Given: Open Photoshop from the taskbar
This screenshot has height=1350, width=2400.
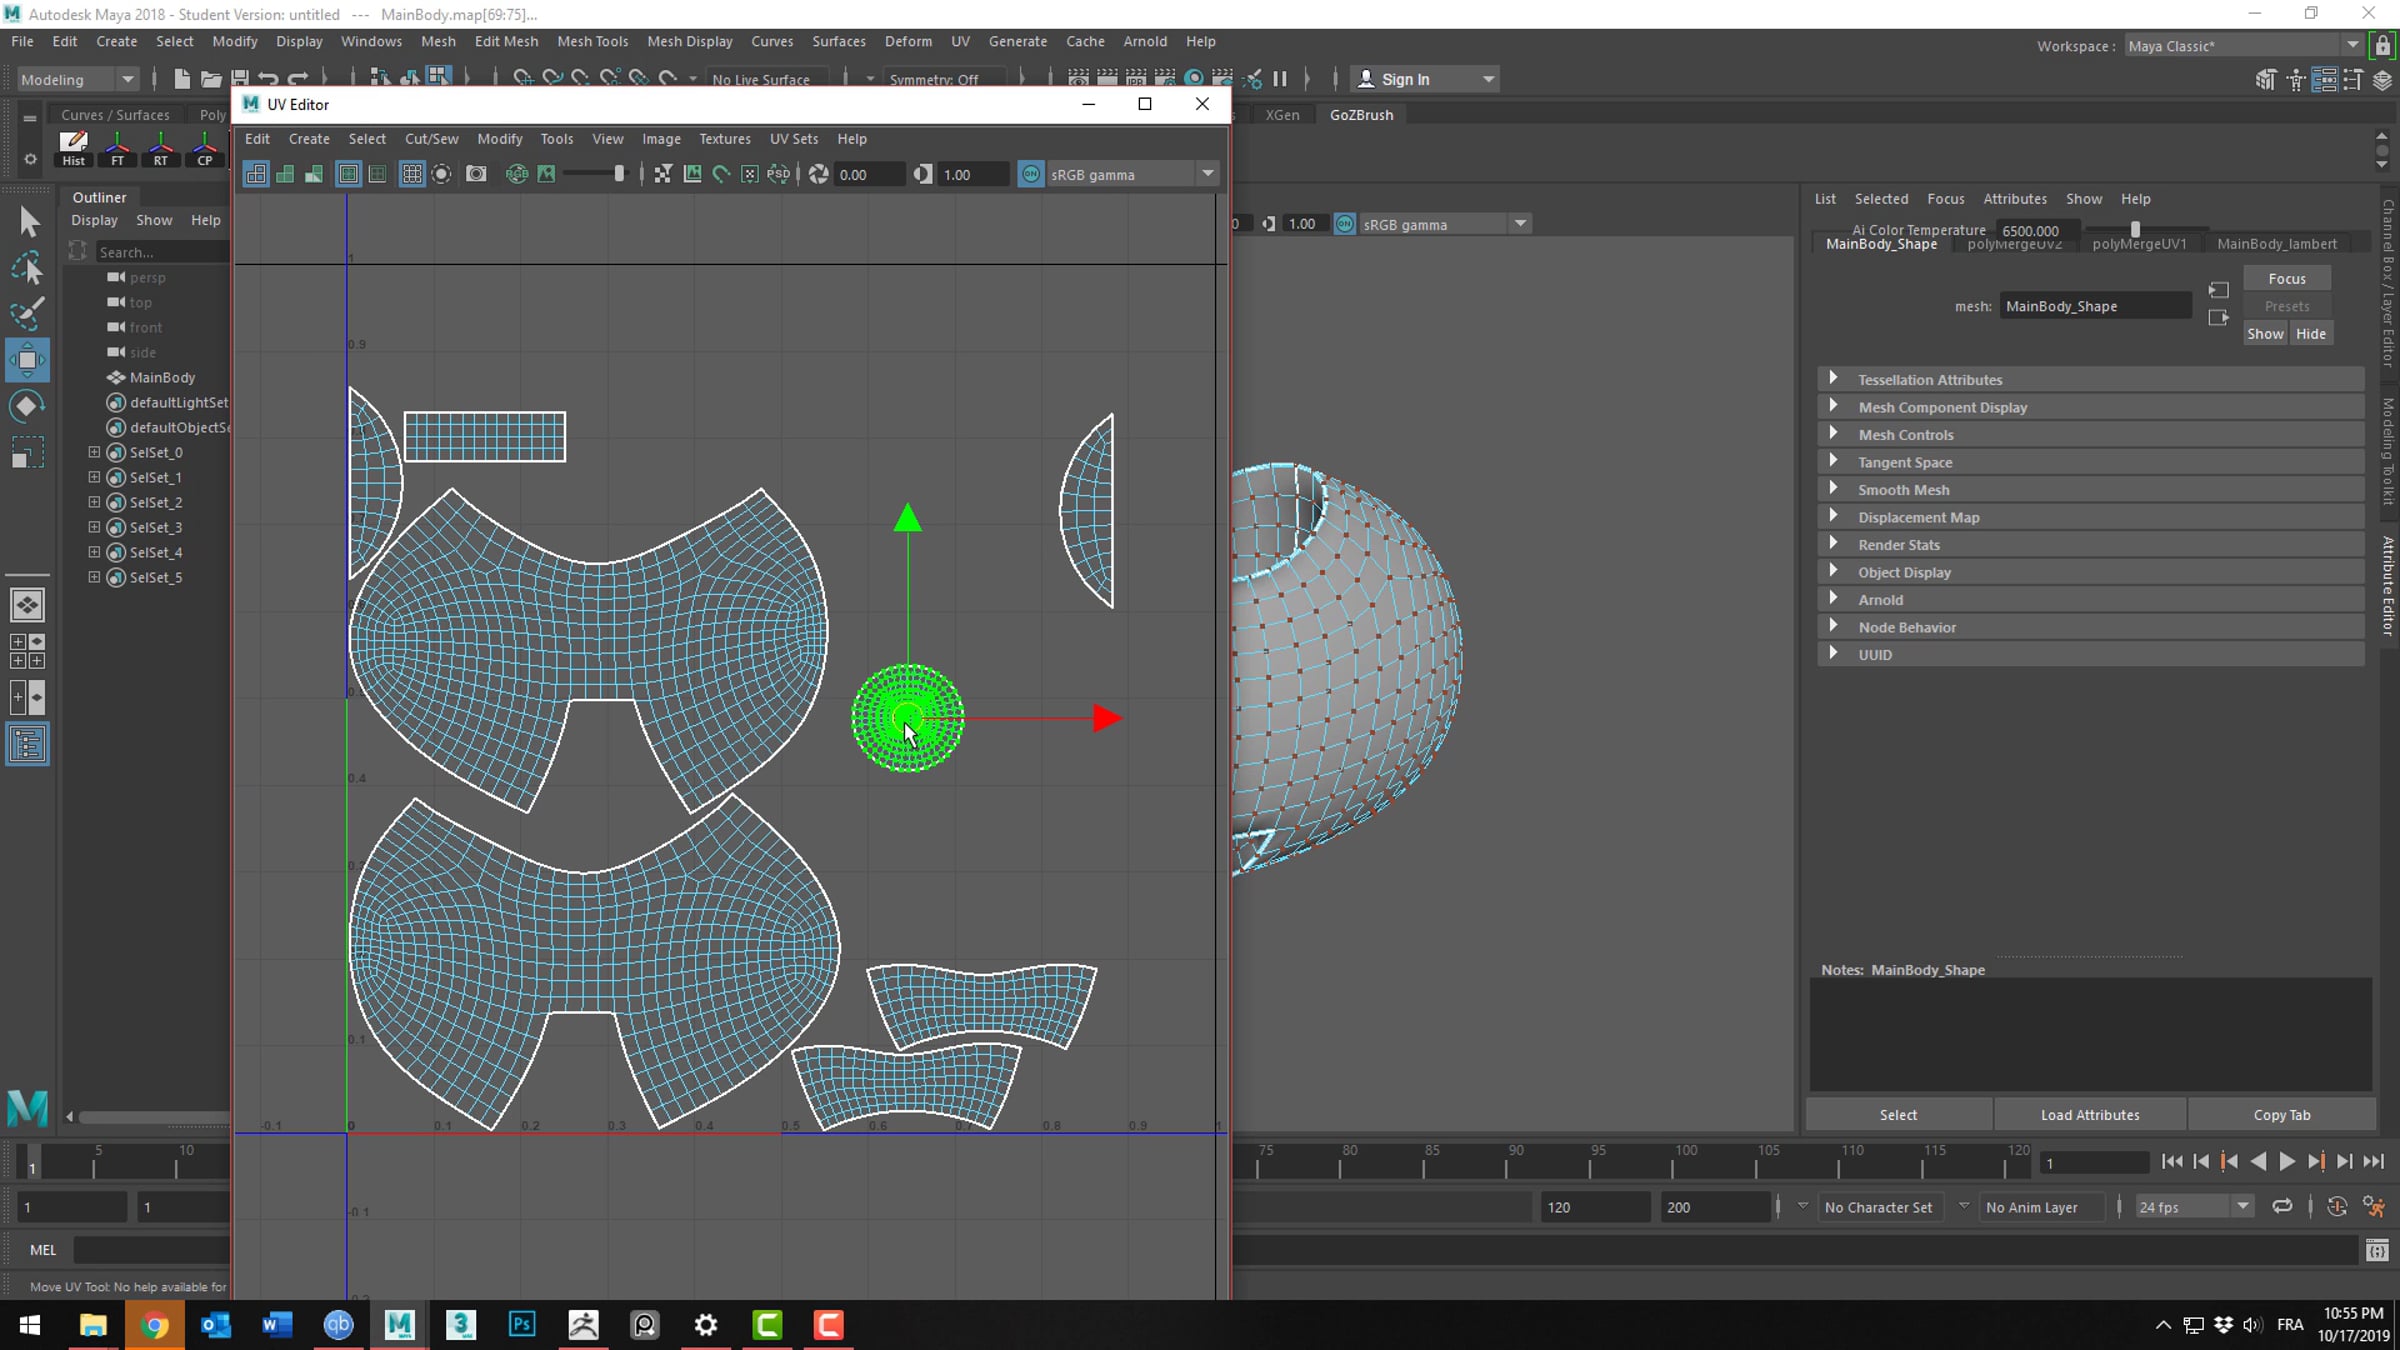Looking at the screenshot, I should point(522,1325).
